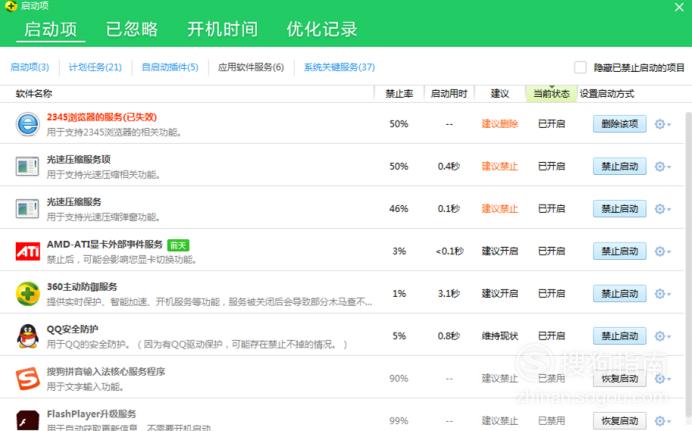
Task: Click the QQ penguin icon
Action: (28, 336)
